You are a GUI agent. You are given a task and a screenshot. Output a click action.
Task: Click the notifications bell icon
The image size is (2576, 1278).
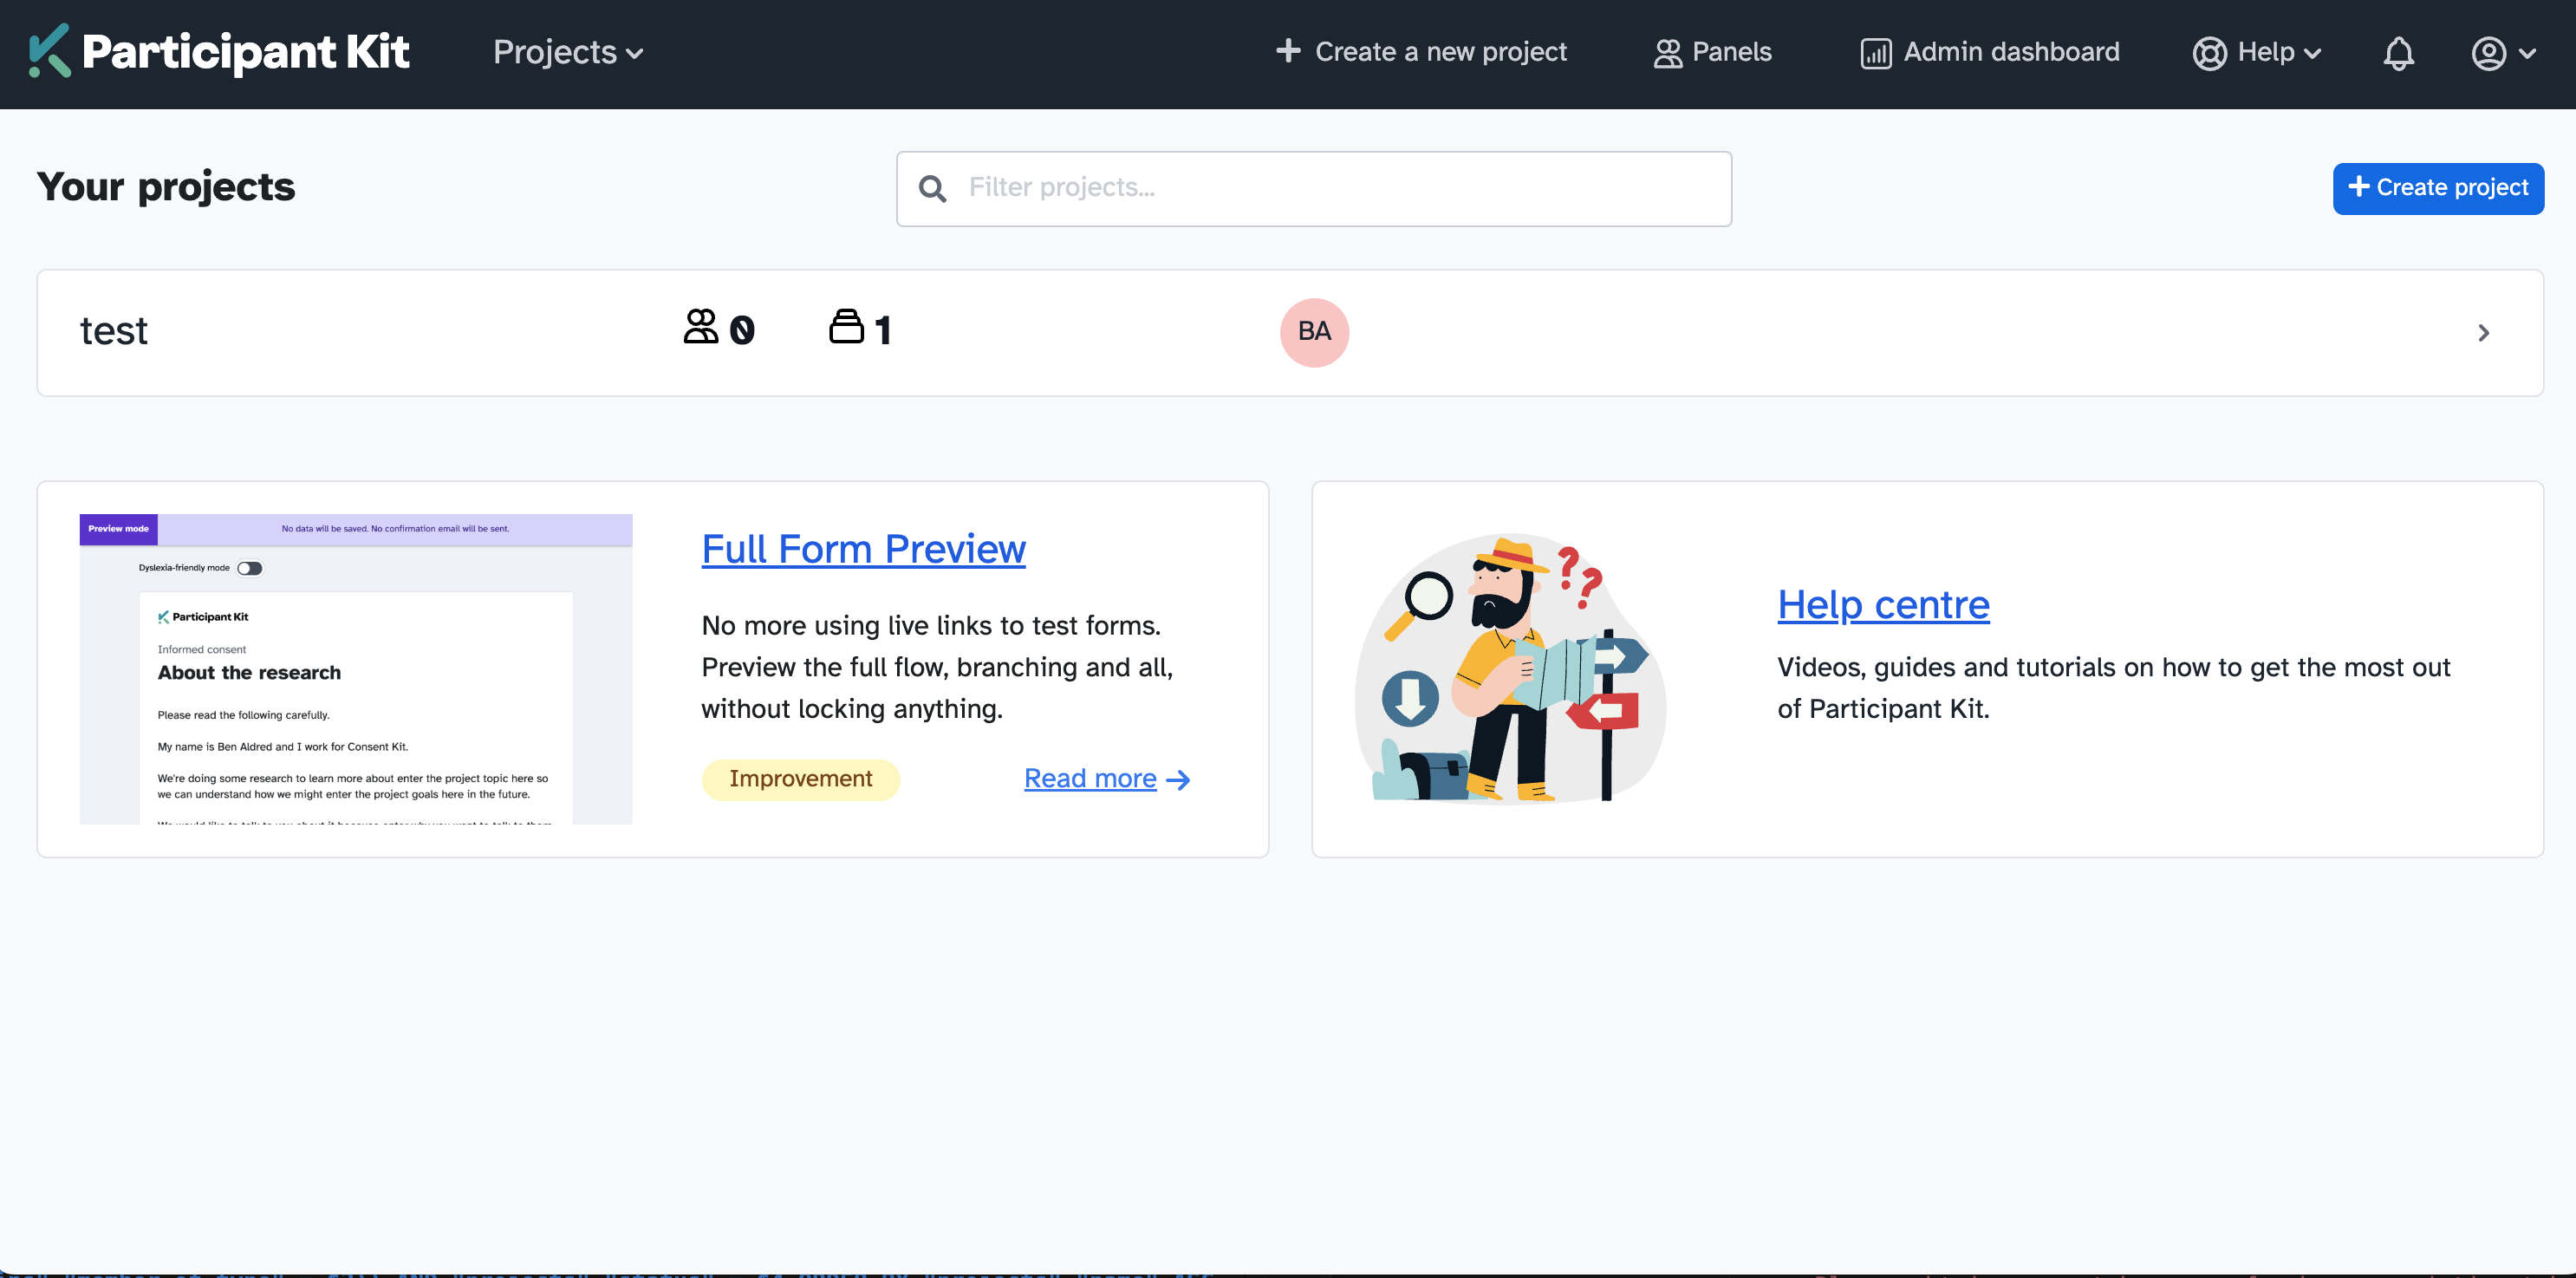[x=2398, y=53]
